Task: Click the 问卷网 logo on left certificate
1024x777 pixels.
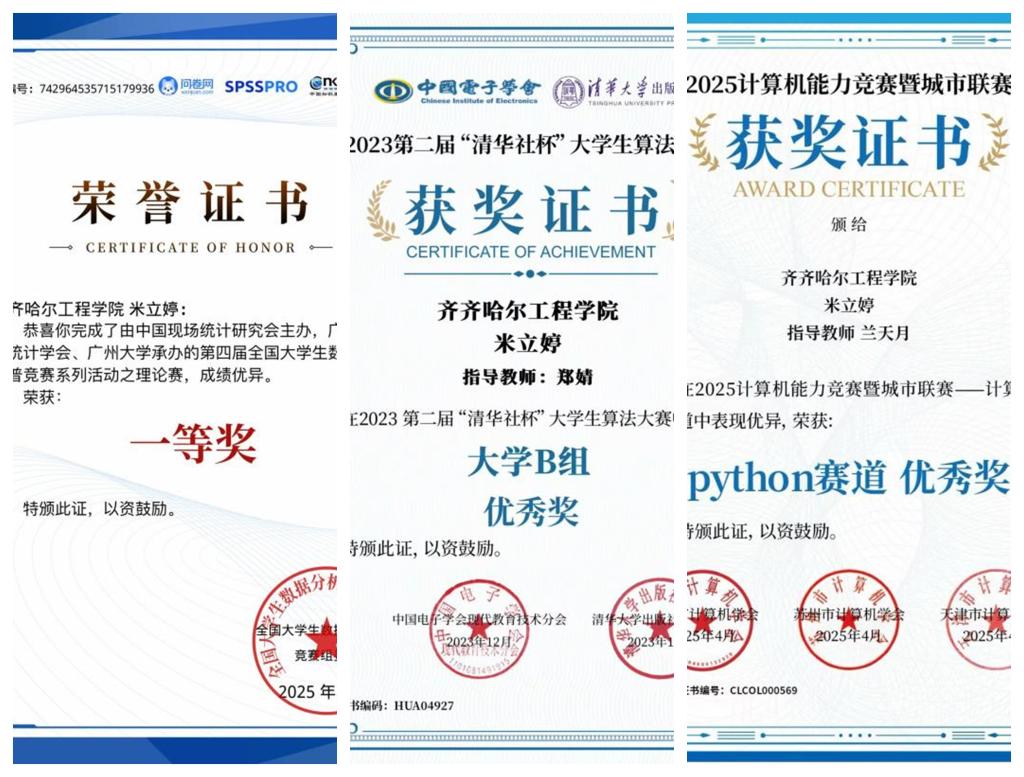Action: click(x=186, y=87)
